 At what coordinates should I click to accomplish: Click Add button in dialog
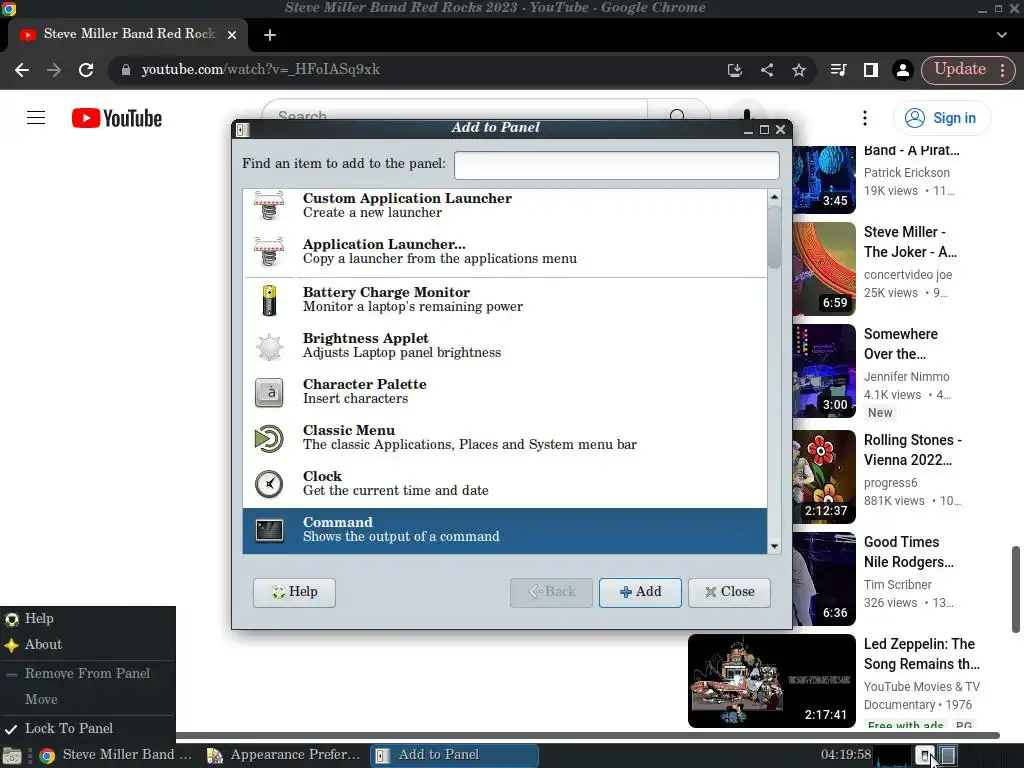[x=640, y=592]
